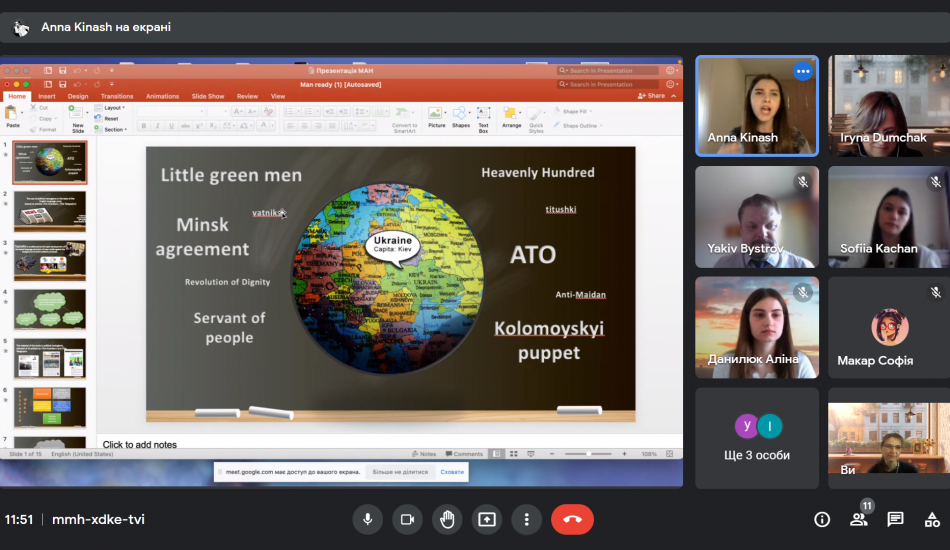Switch to the Insert ribbon tab
Image resolution: width=950 pixels, height=550 pixels.
coord(46,96)
